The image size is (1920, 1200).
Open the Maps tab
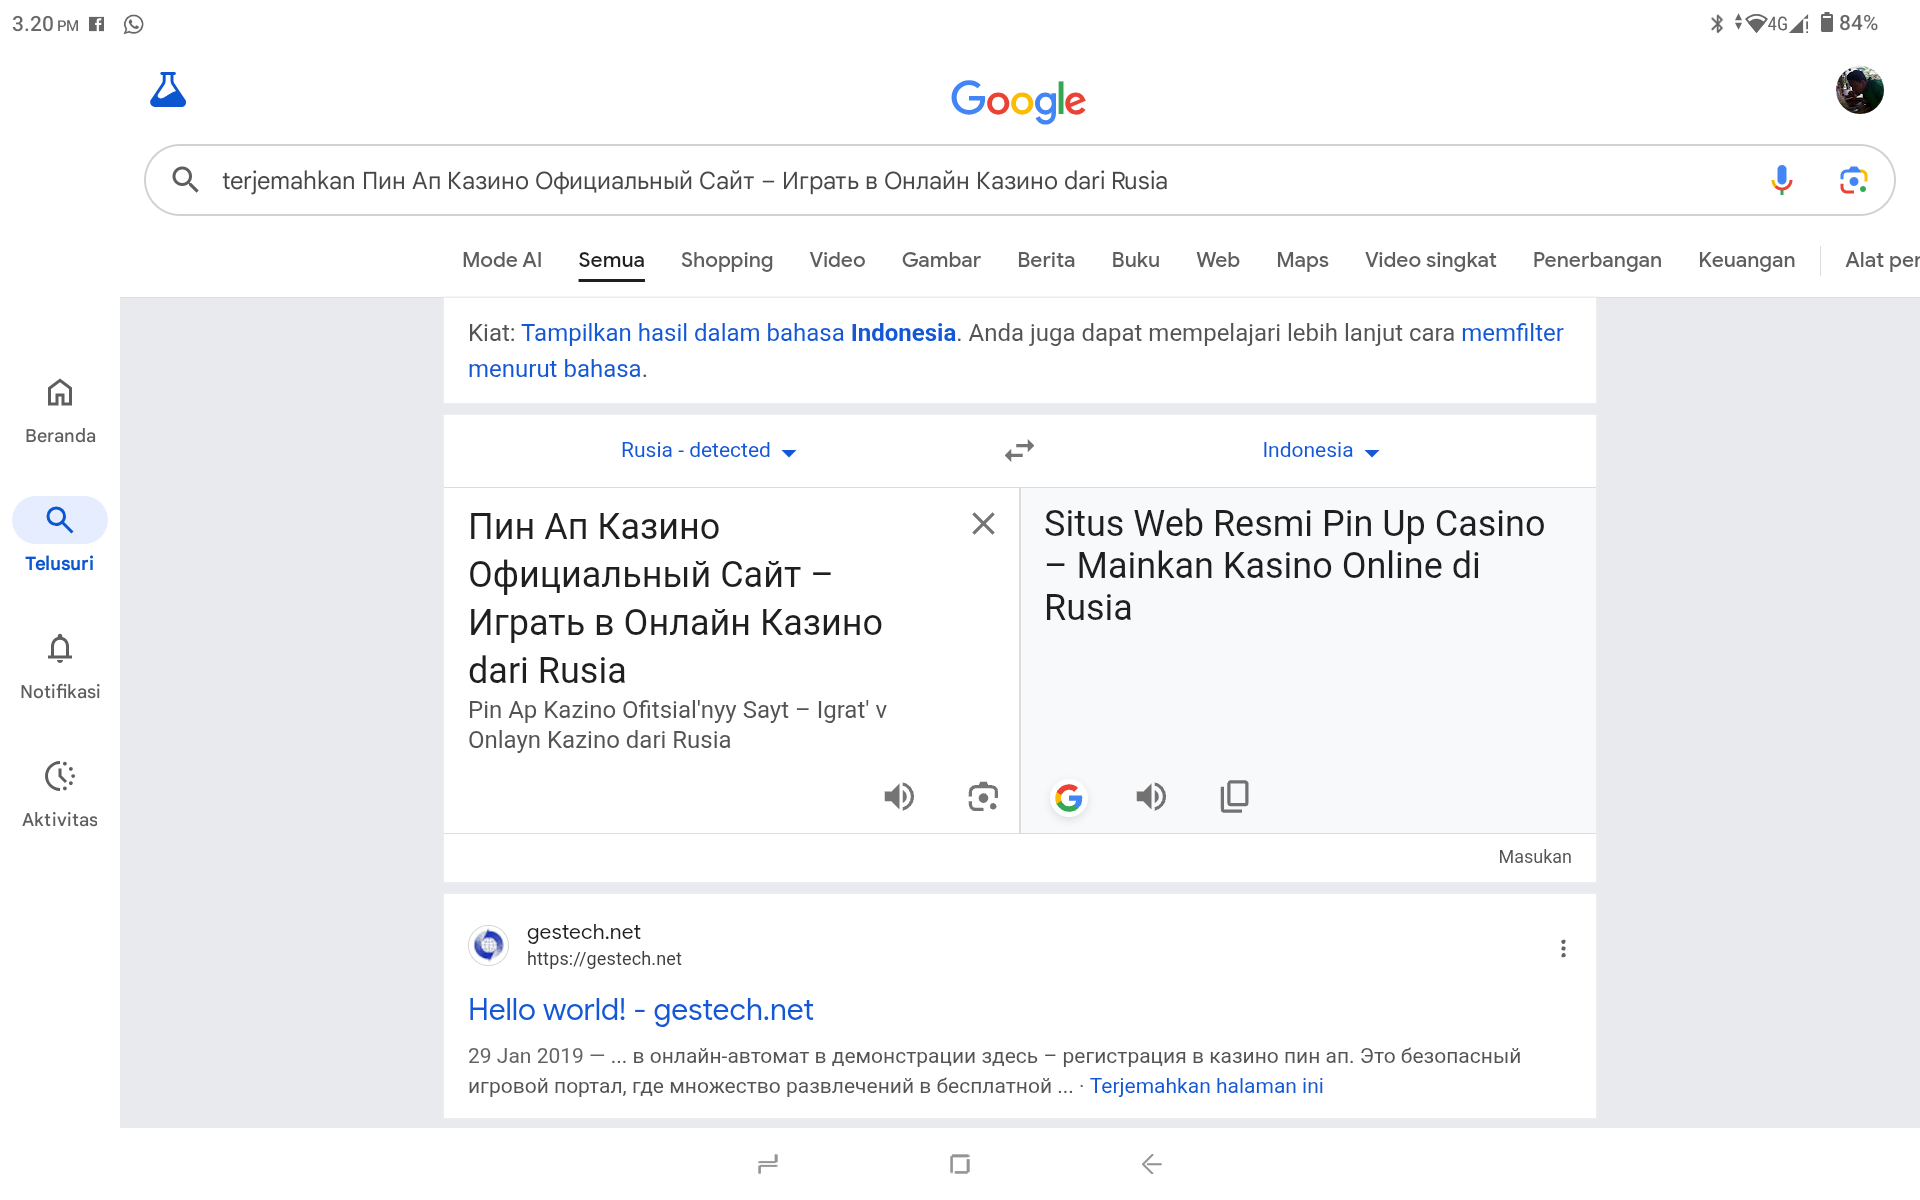pos(1302,260)
